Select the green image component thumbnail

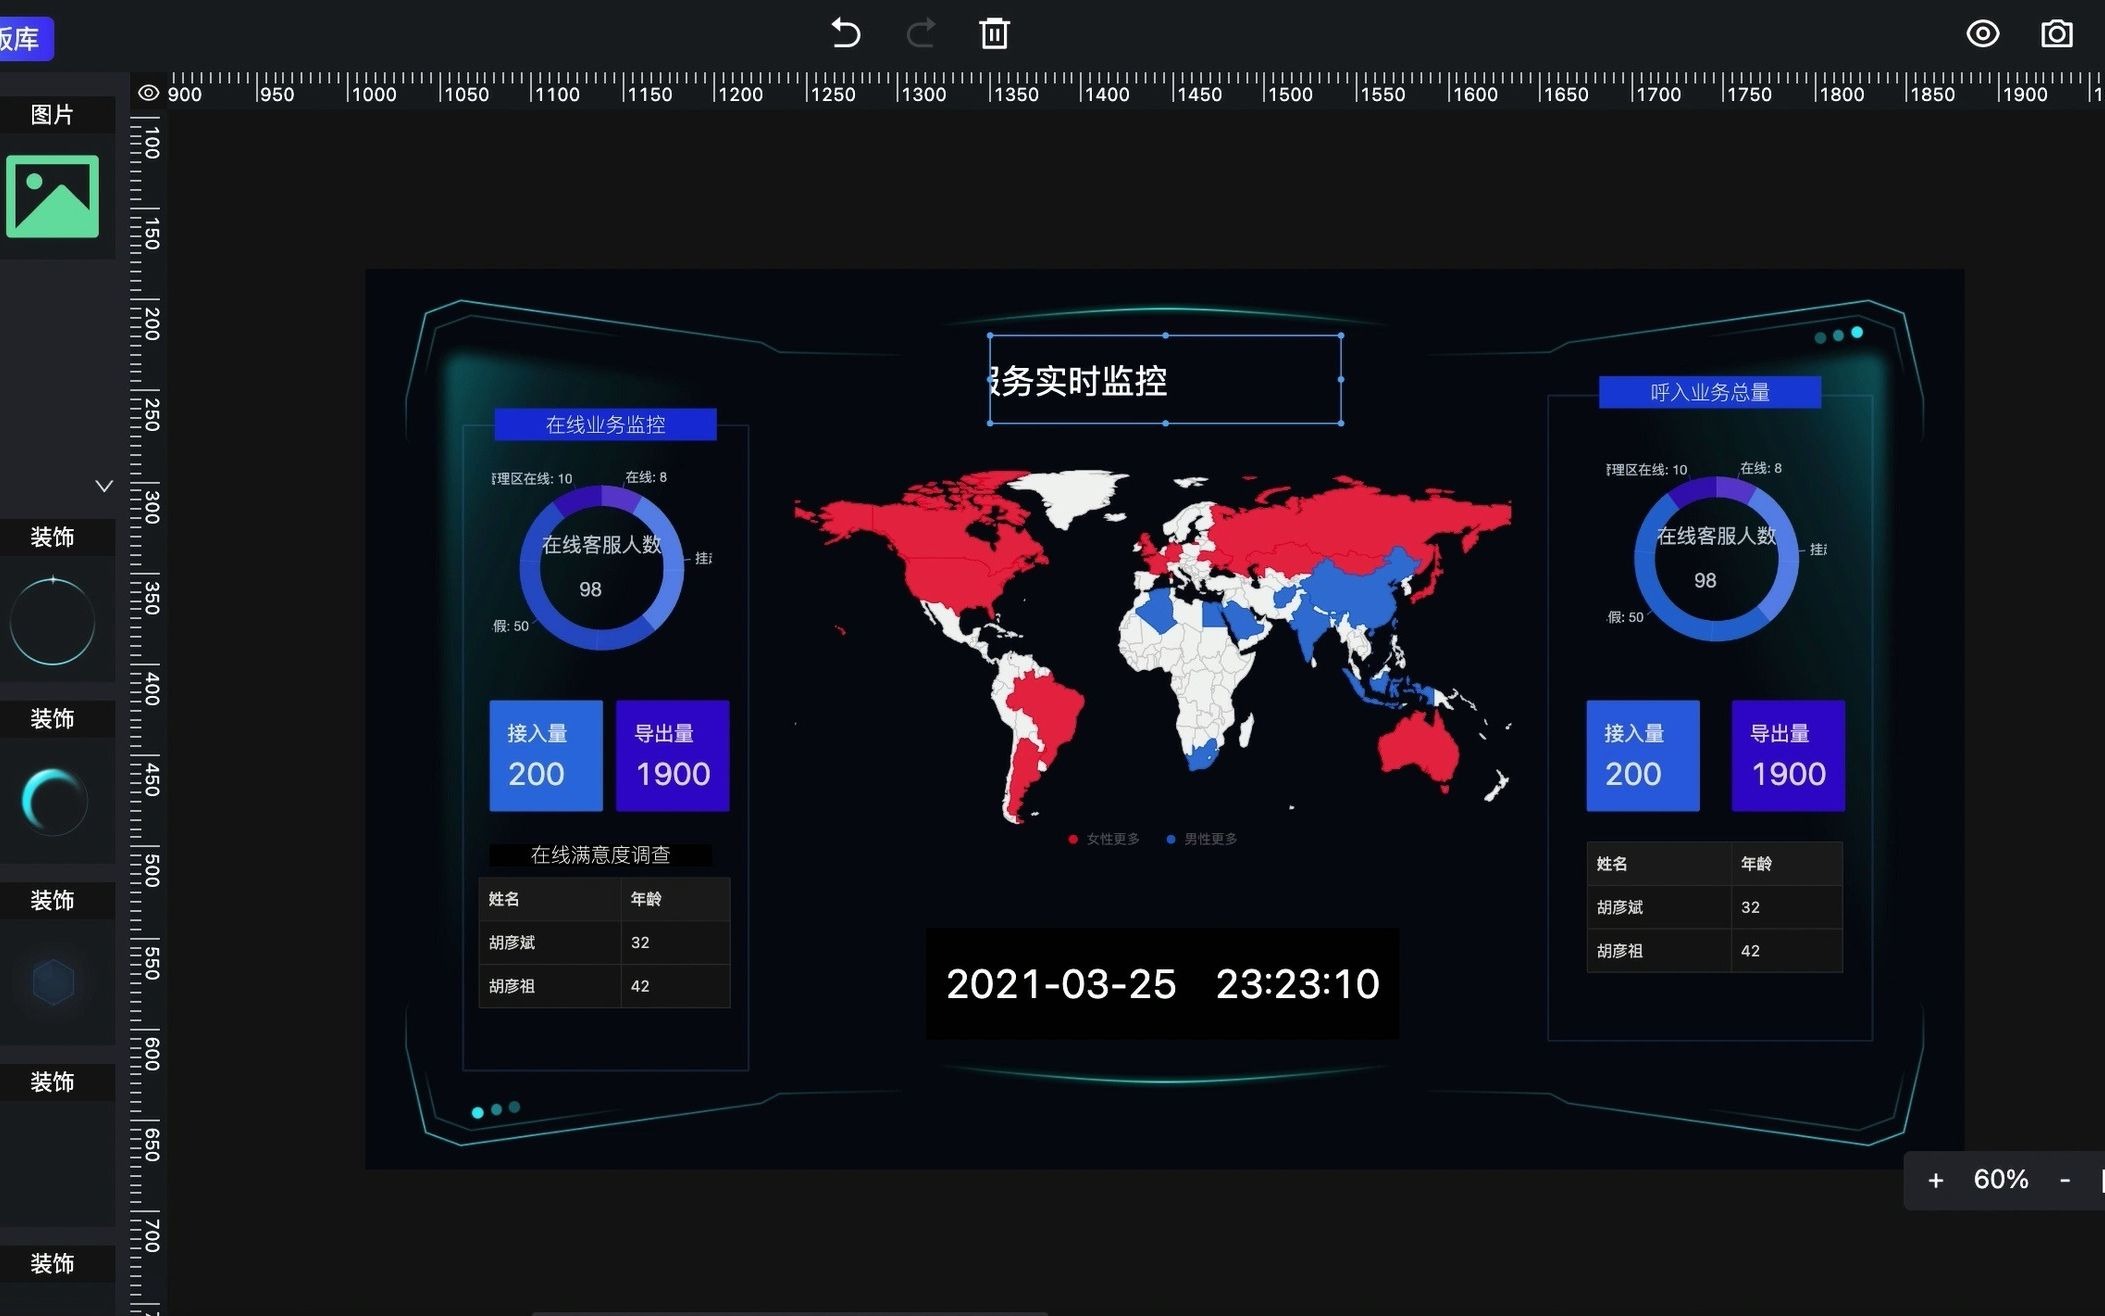tap(52, 196)
